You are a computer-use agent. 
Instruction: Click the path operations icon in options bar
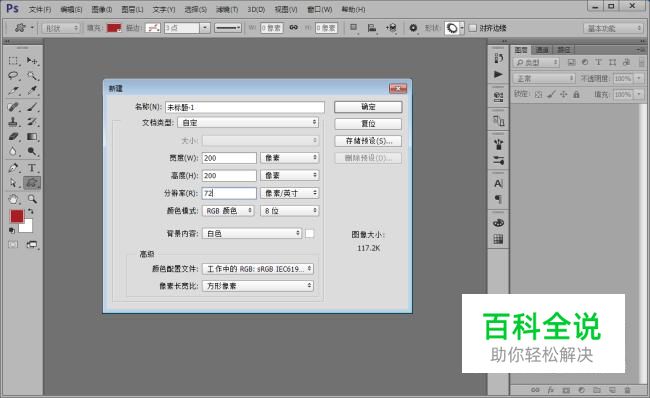pyautogui.click(x=354, y=28)
